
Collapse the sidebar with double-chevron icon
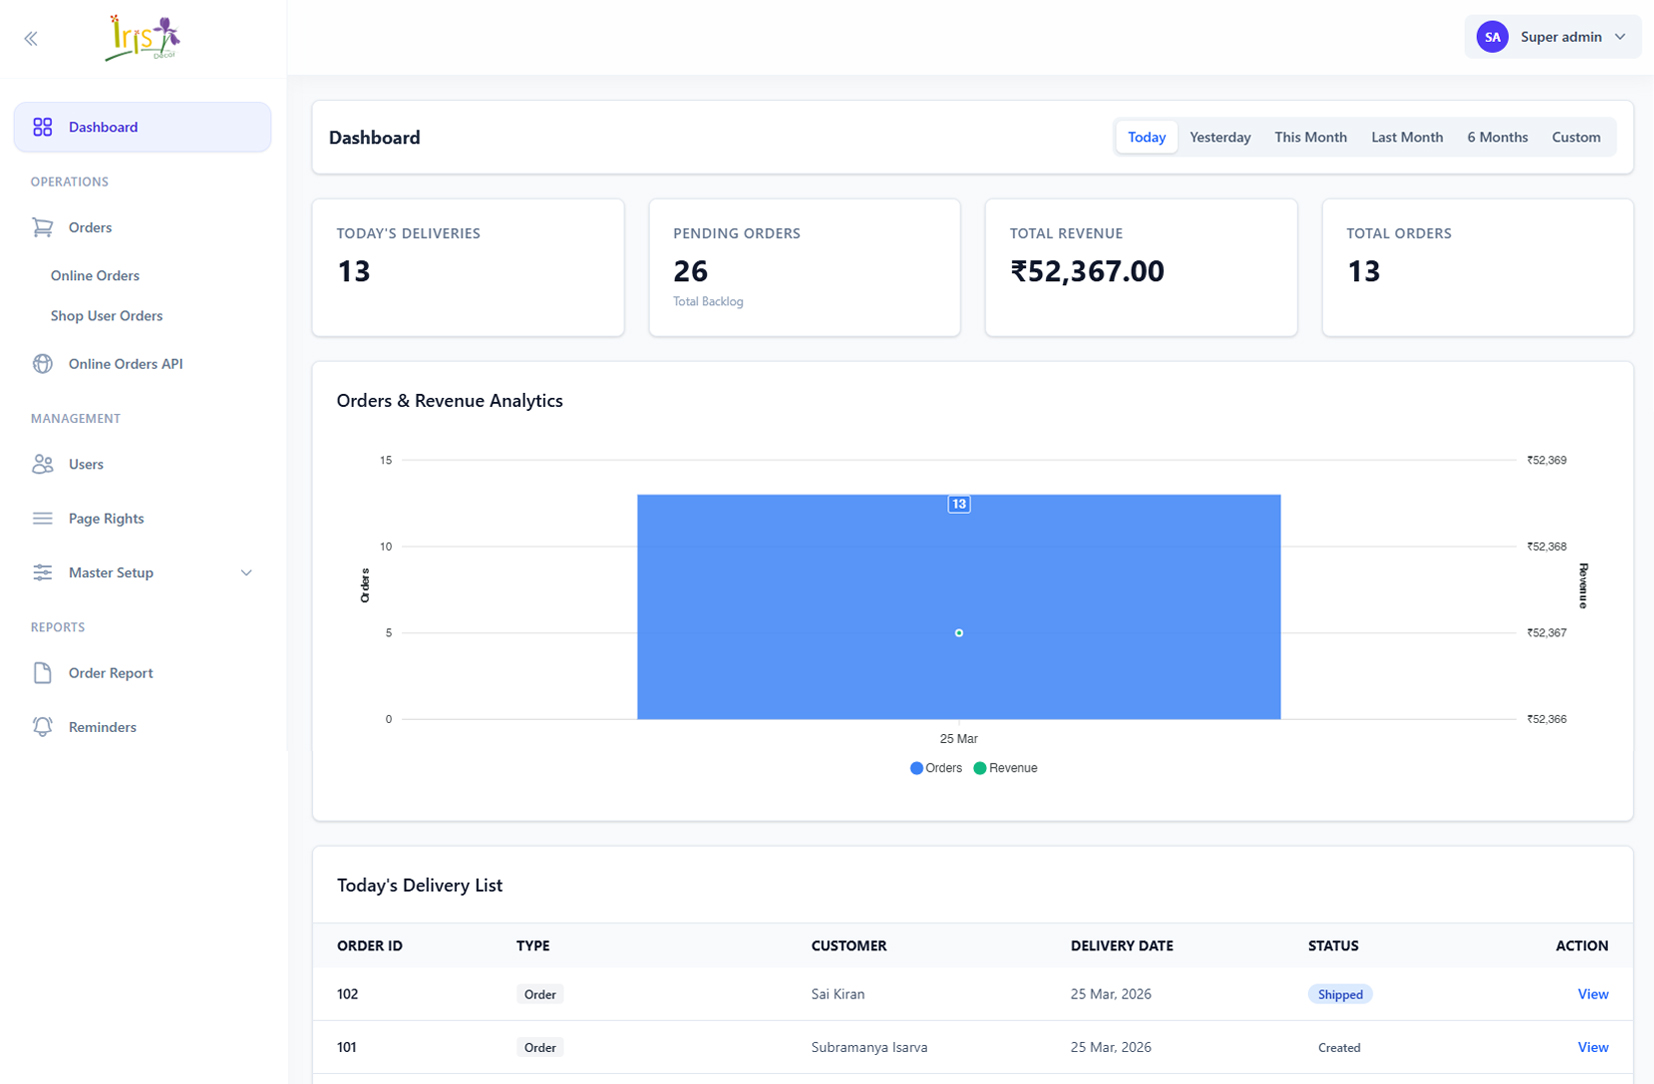[x=31, y=39]
